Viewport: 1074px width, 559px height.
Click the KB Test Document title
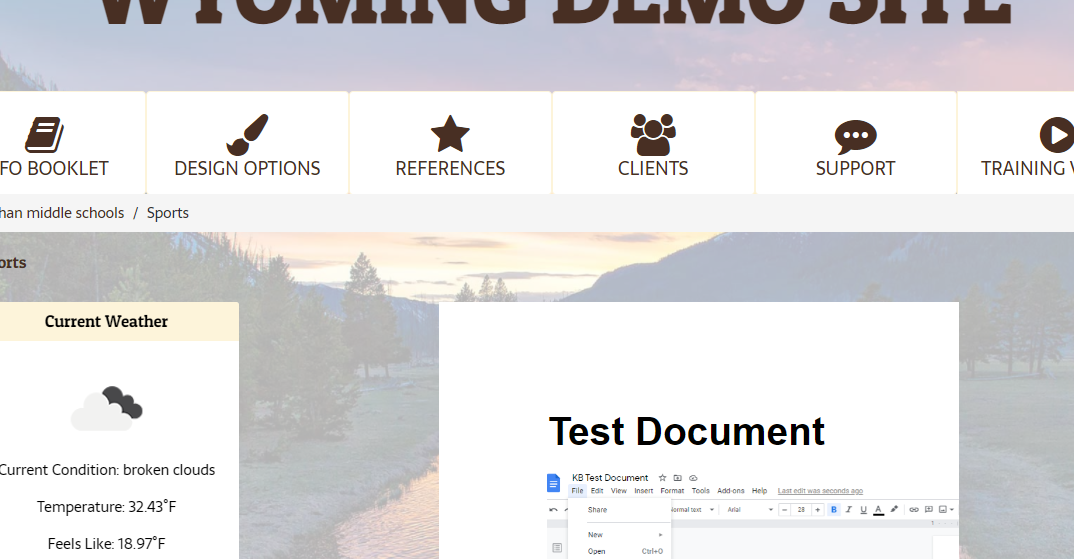[610, 477]
